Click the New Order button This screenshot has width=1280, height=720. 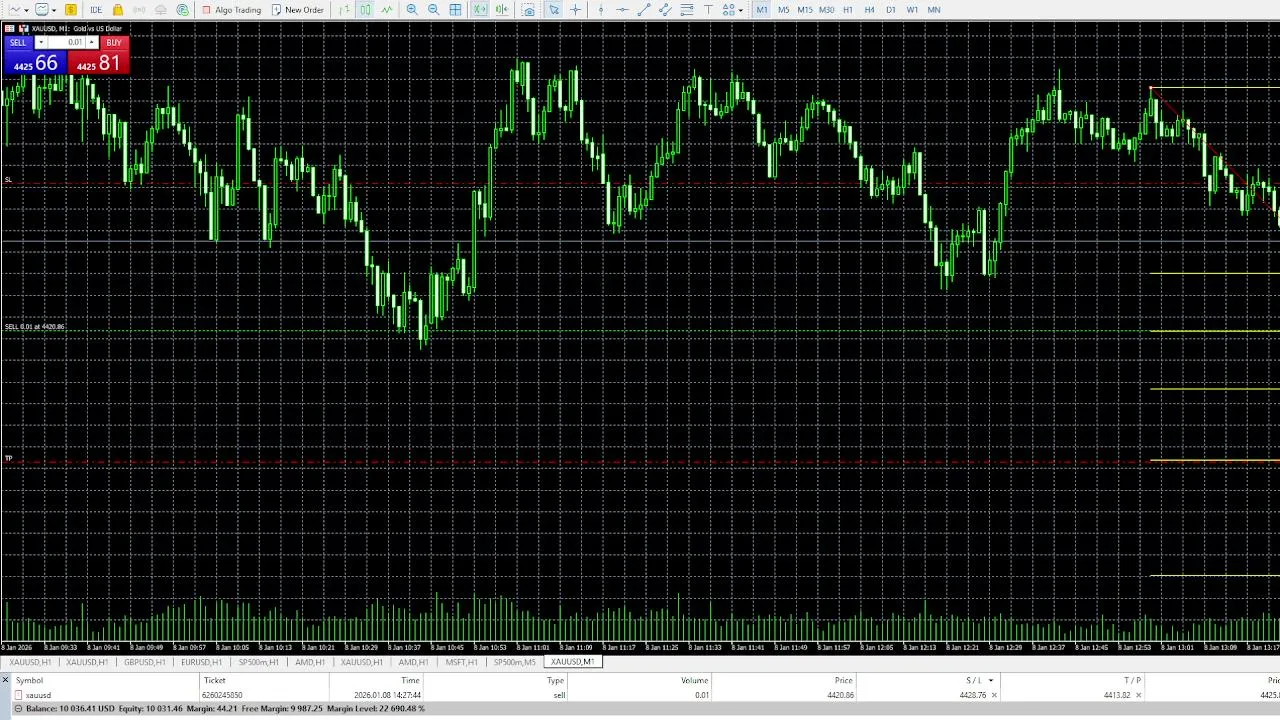click(298, 10)
